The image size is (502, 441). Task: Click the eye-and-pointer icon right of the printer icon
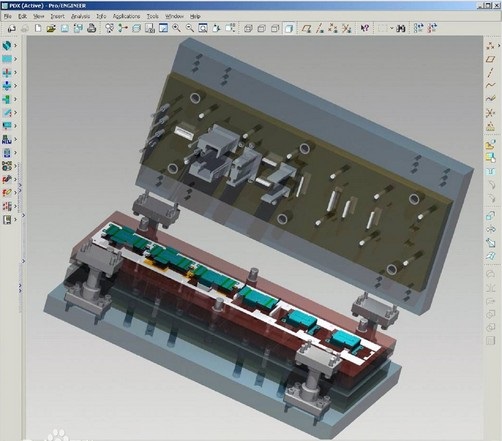(109, 28)
